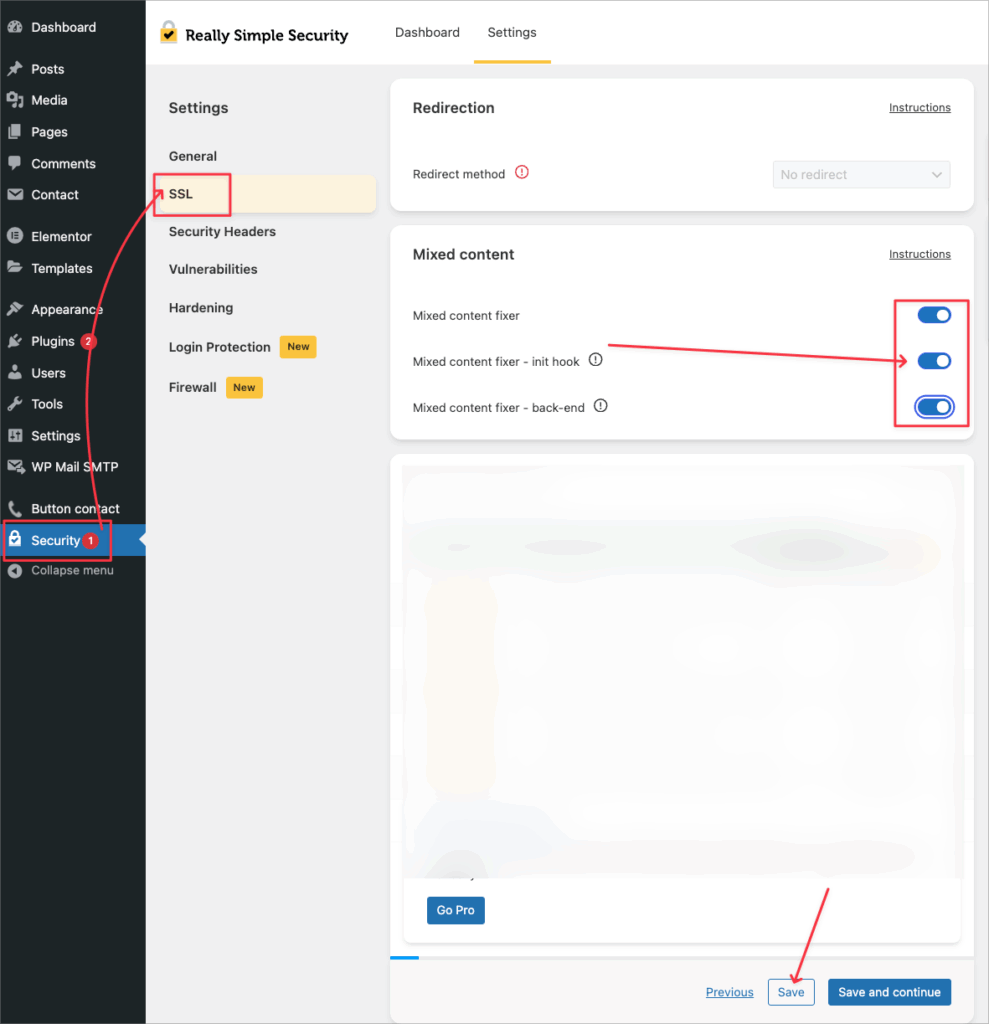This screenshot has height=1024, width=989.
Task: Click the Dashboard gauge icon in sidebar
Action: (15, 27)
